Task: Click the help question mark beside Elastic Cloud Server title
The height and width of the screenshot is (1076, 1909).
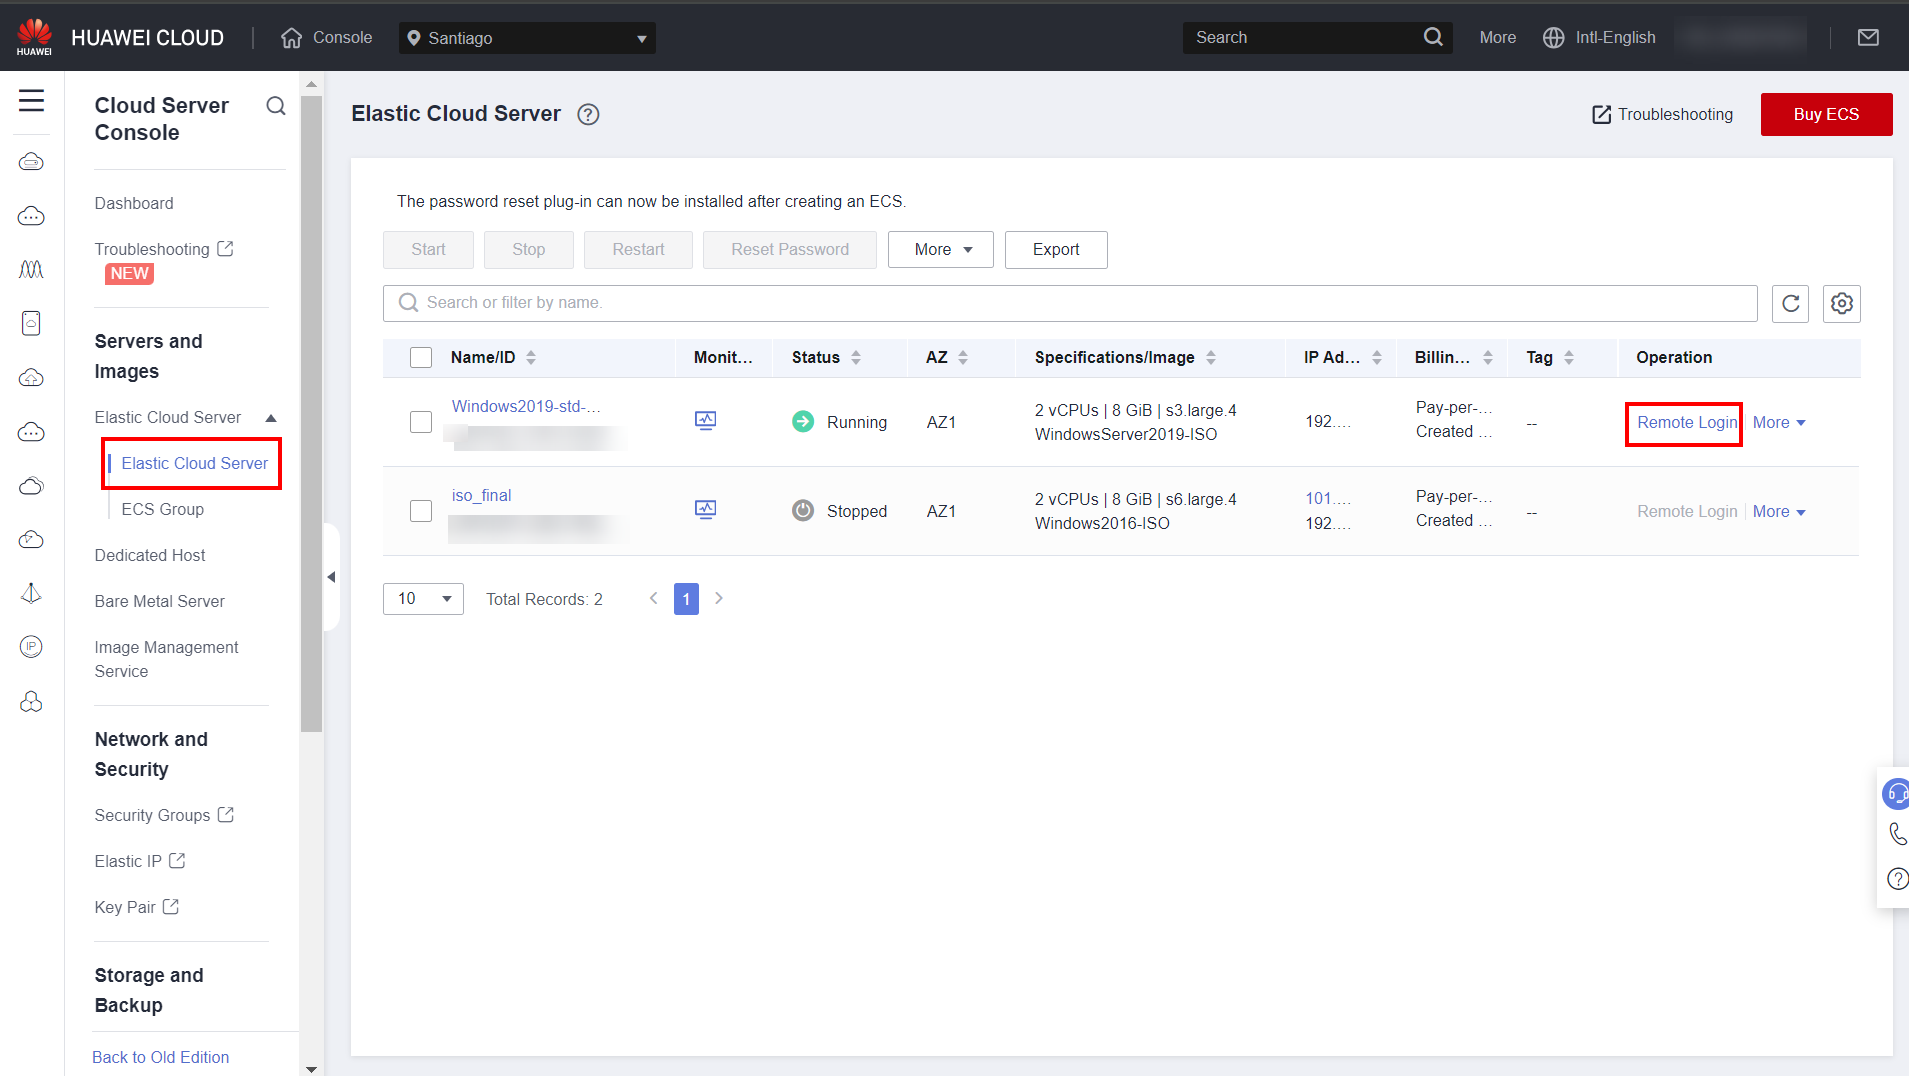Action: point(588,114)
